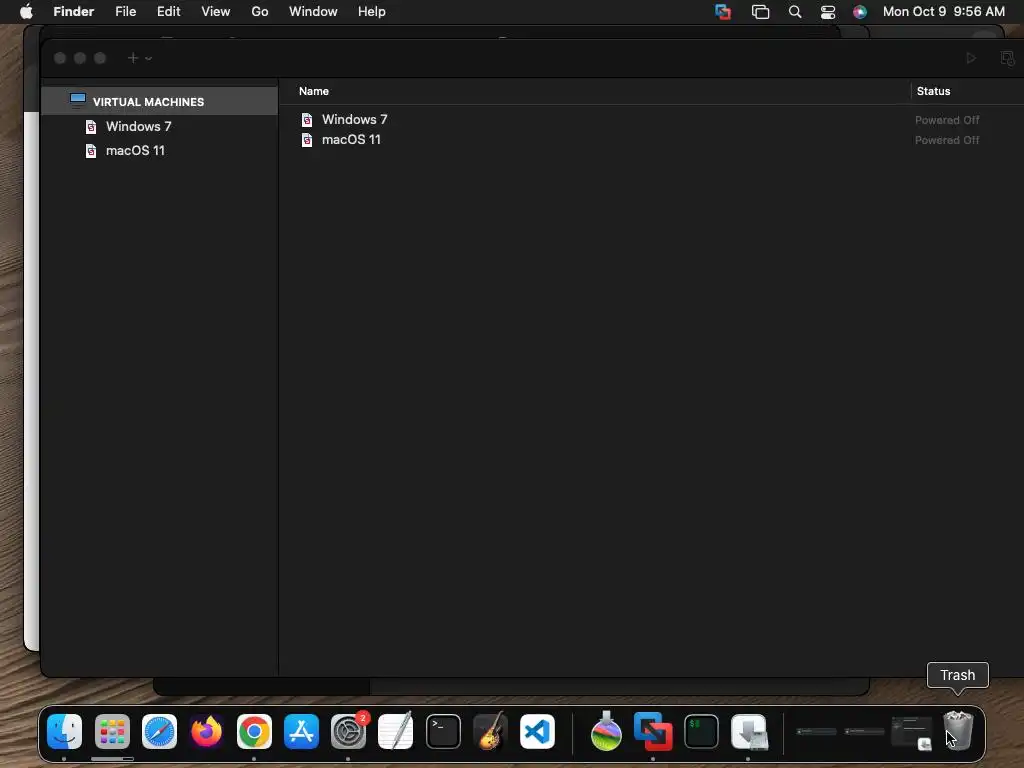
Task: Click the date and time in menu bar
Action: tap(944, 12)
